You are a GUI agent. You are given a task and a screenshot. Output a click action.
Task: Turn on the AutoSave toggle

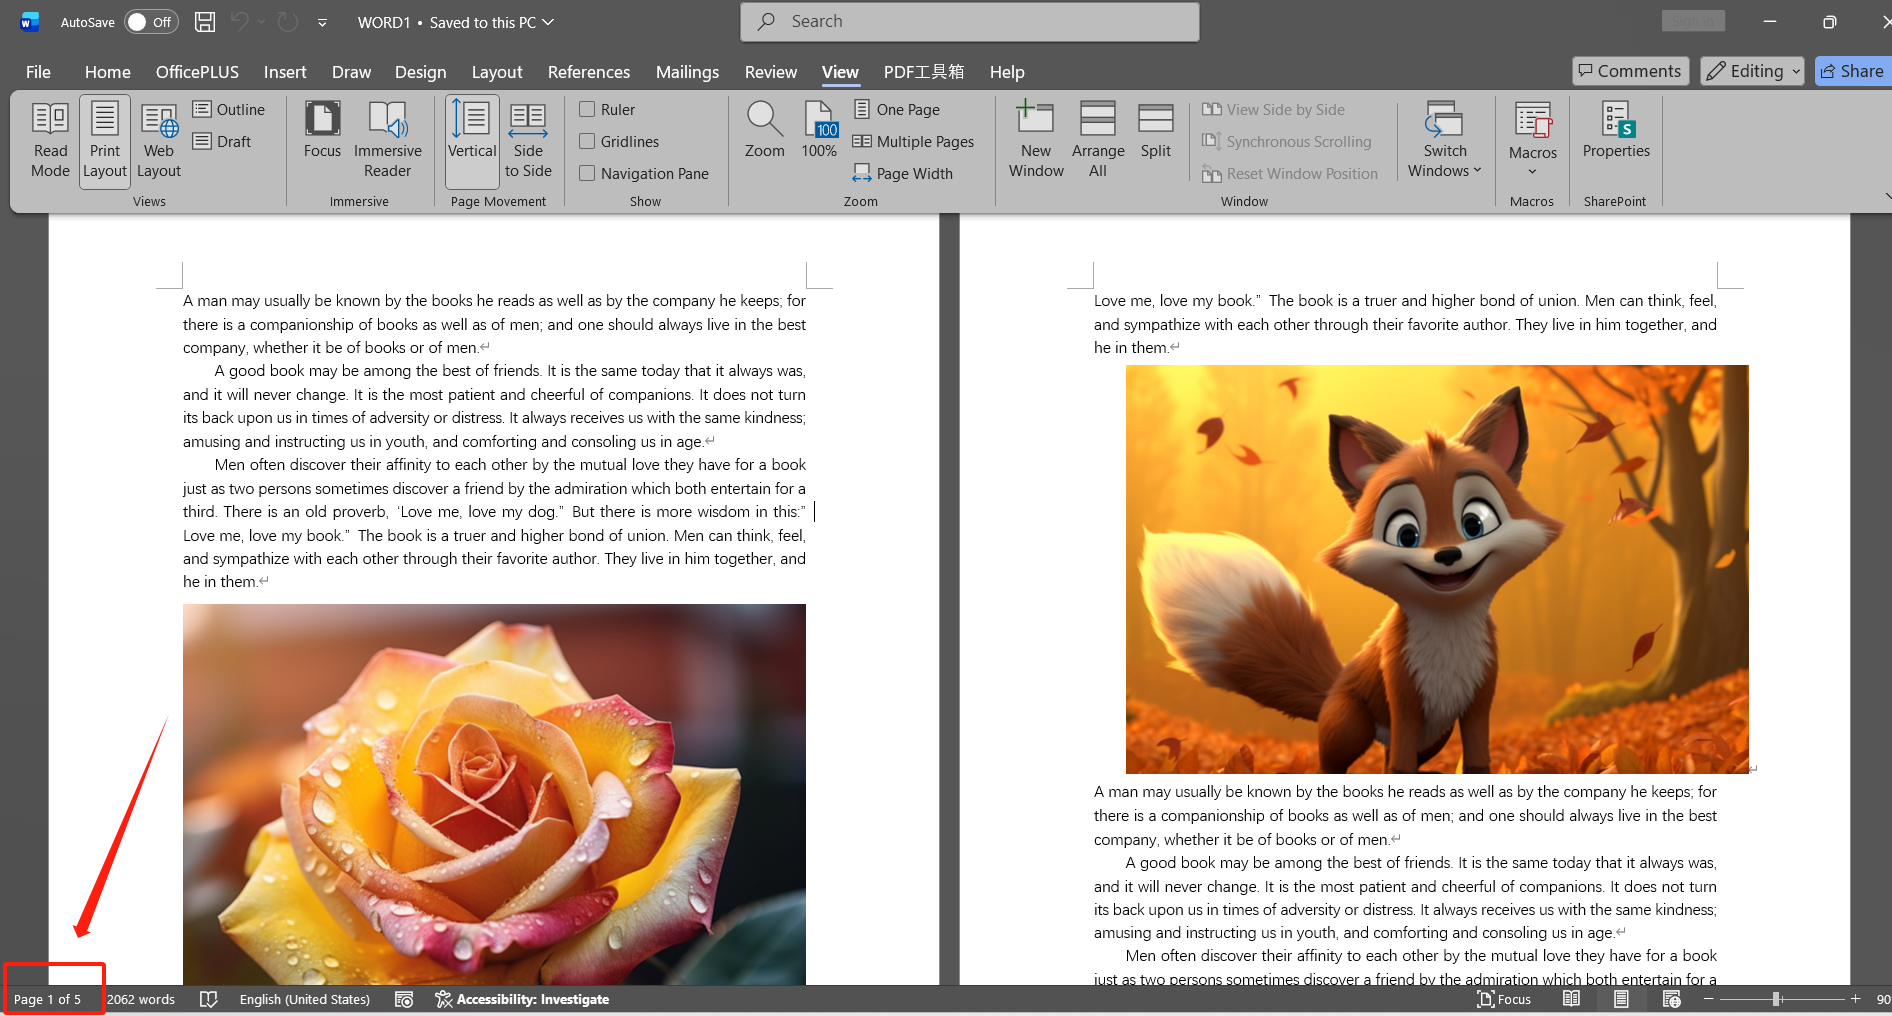click(150, 22)
